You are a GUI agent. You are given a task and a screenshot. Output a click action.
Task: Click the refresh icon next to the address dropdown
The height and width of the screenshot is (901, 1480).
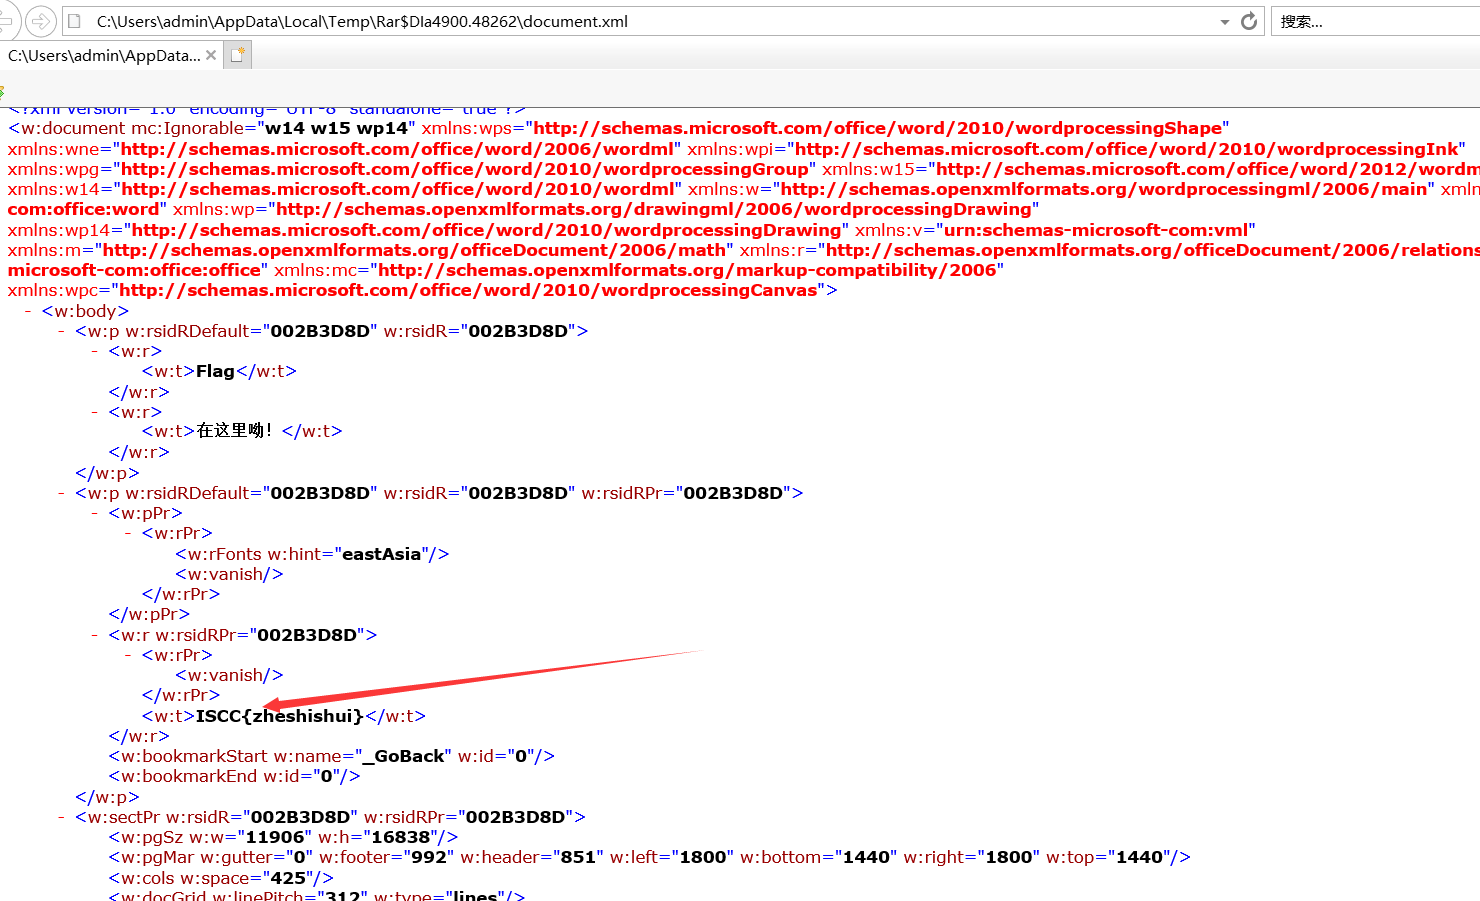point(1248,21)
